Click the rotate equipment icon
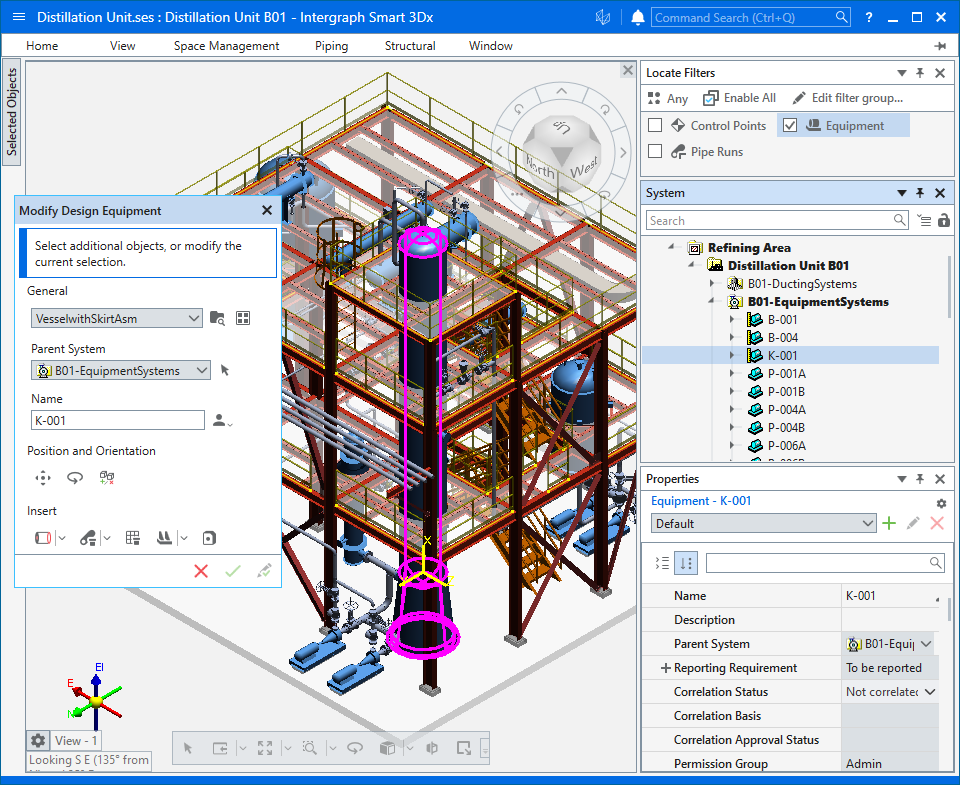The image size is (960, 785). (x=75, y=478)
